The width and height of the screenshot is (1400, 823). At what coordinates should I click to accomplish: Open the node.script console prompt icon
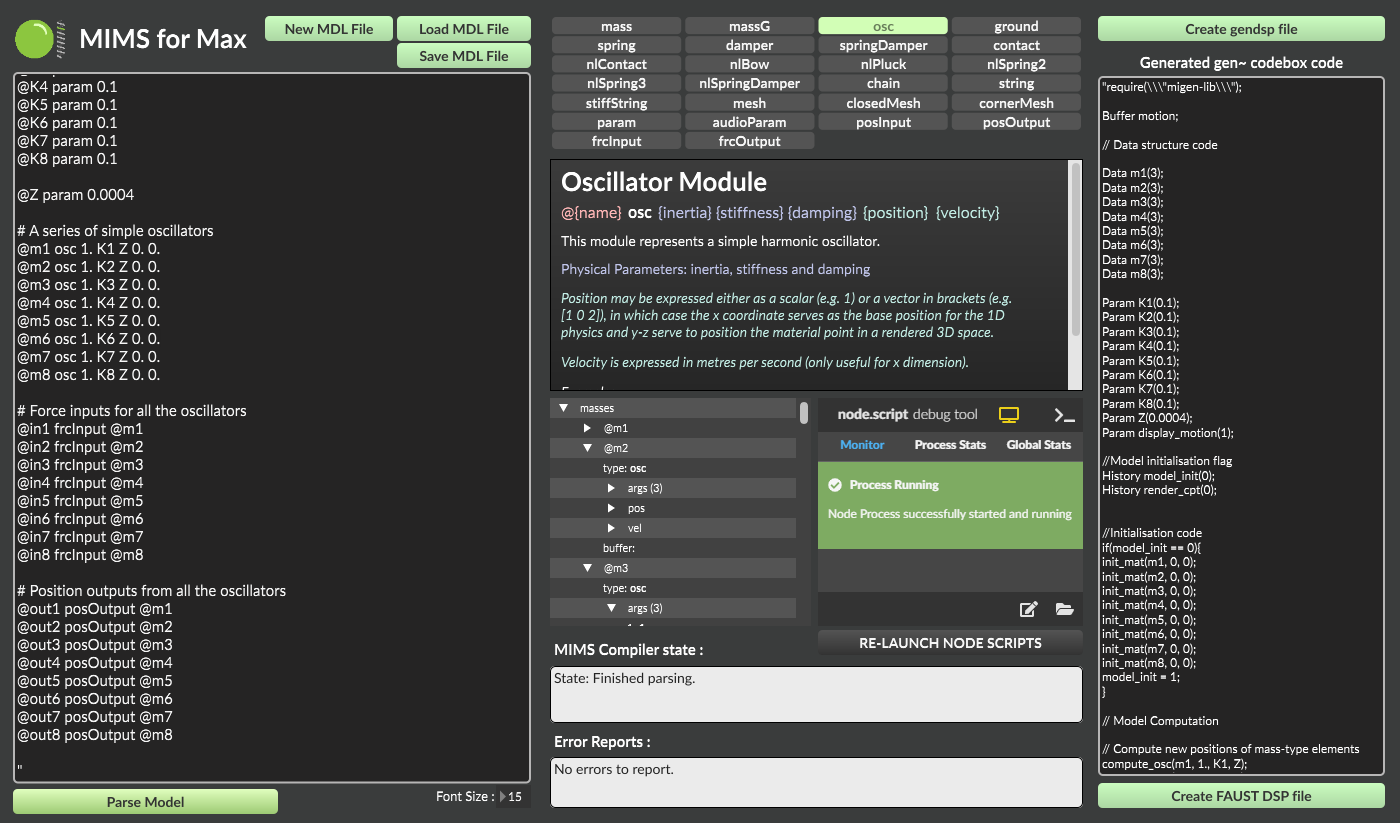[1064, 415]
